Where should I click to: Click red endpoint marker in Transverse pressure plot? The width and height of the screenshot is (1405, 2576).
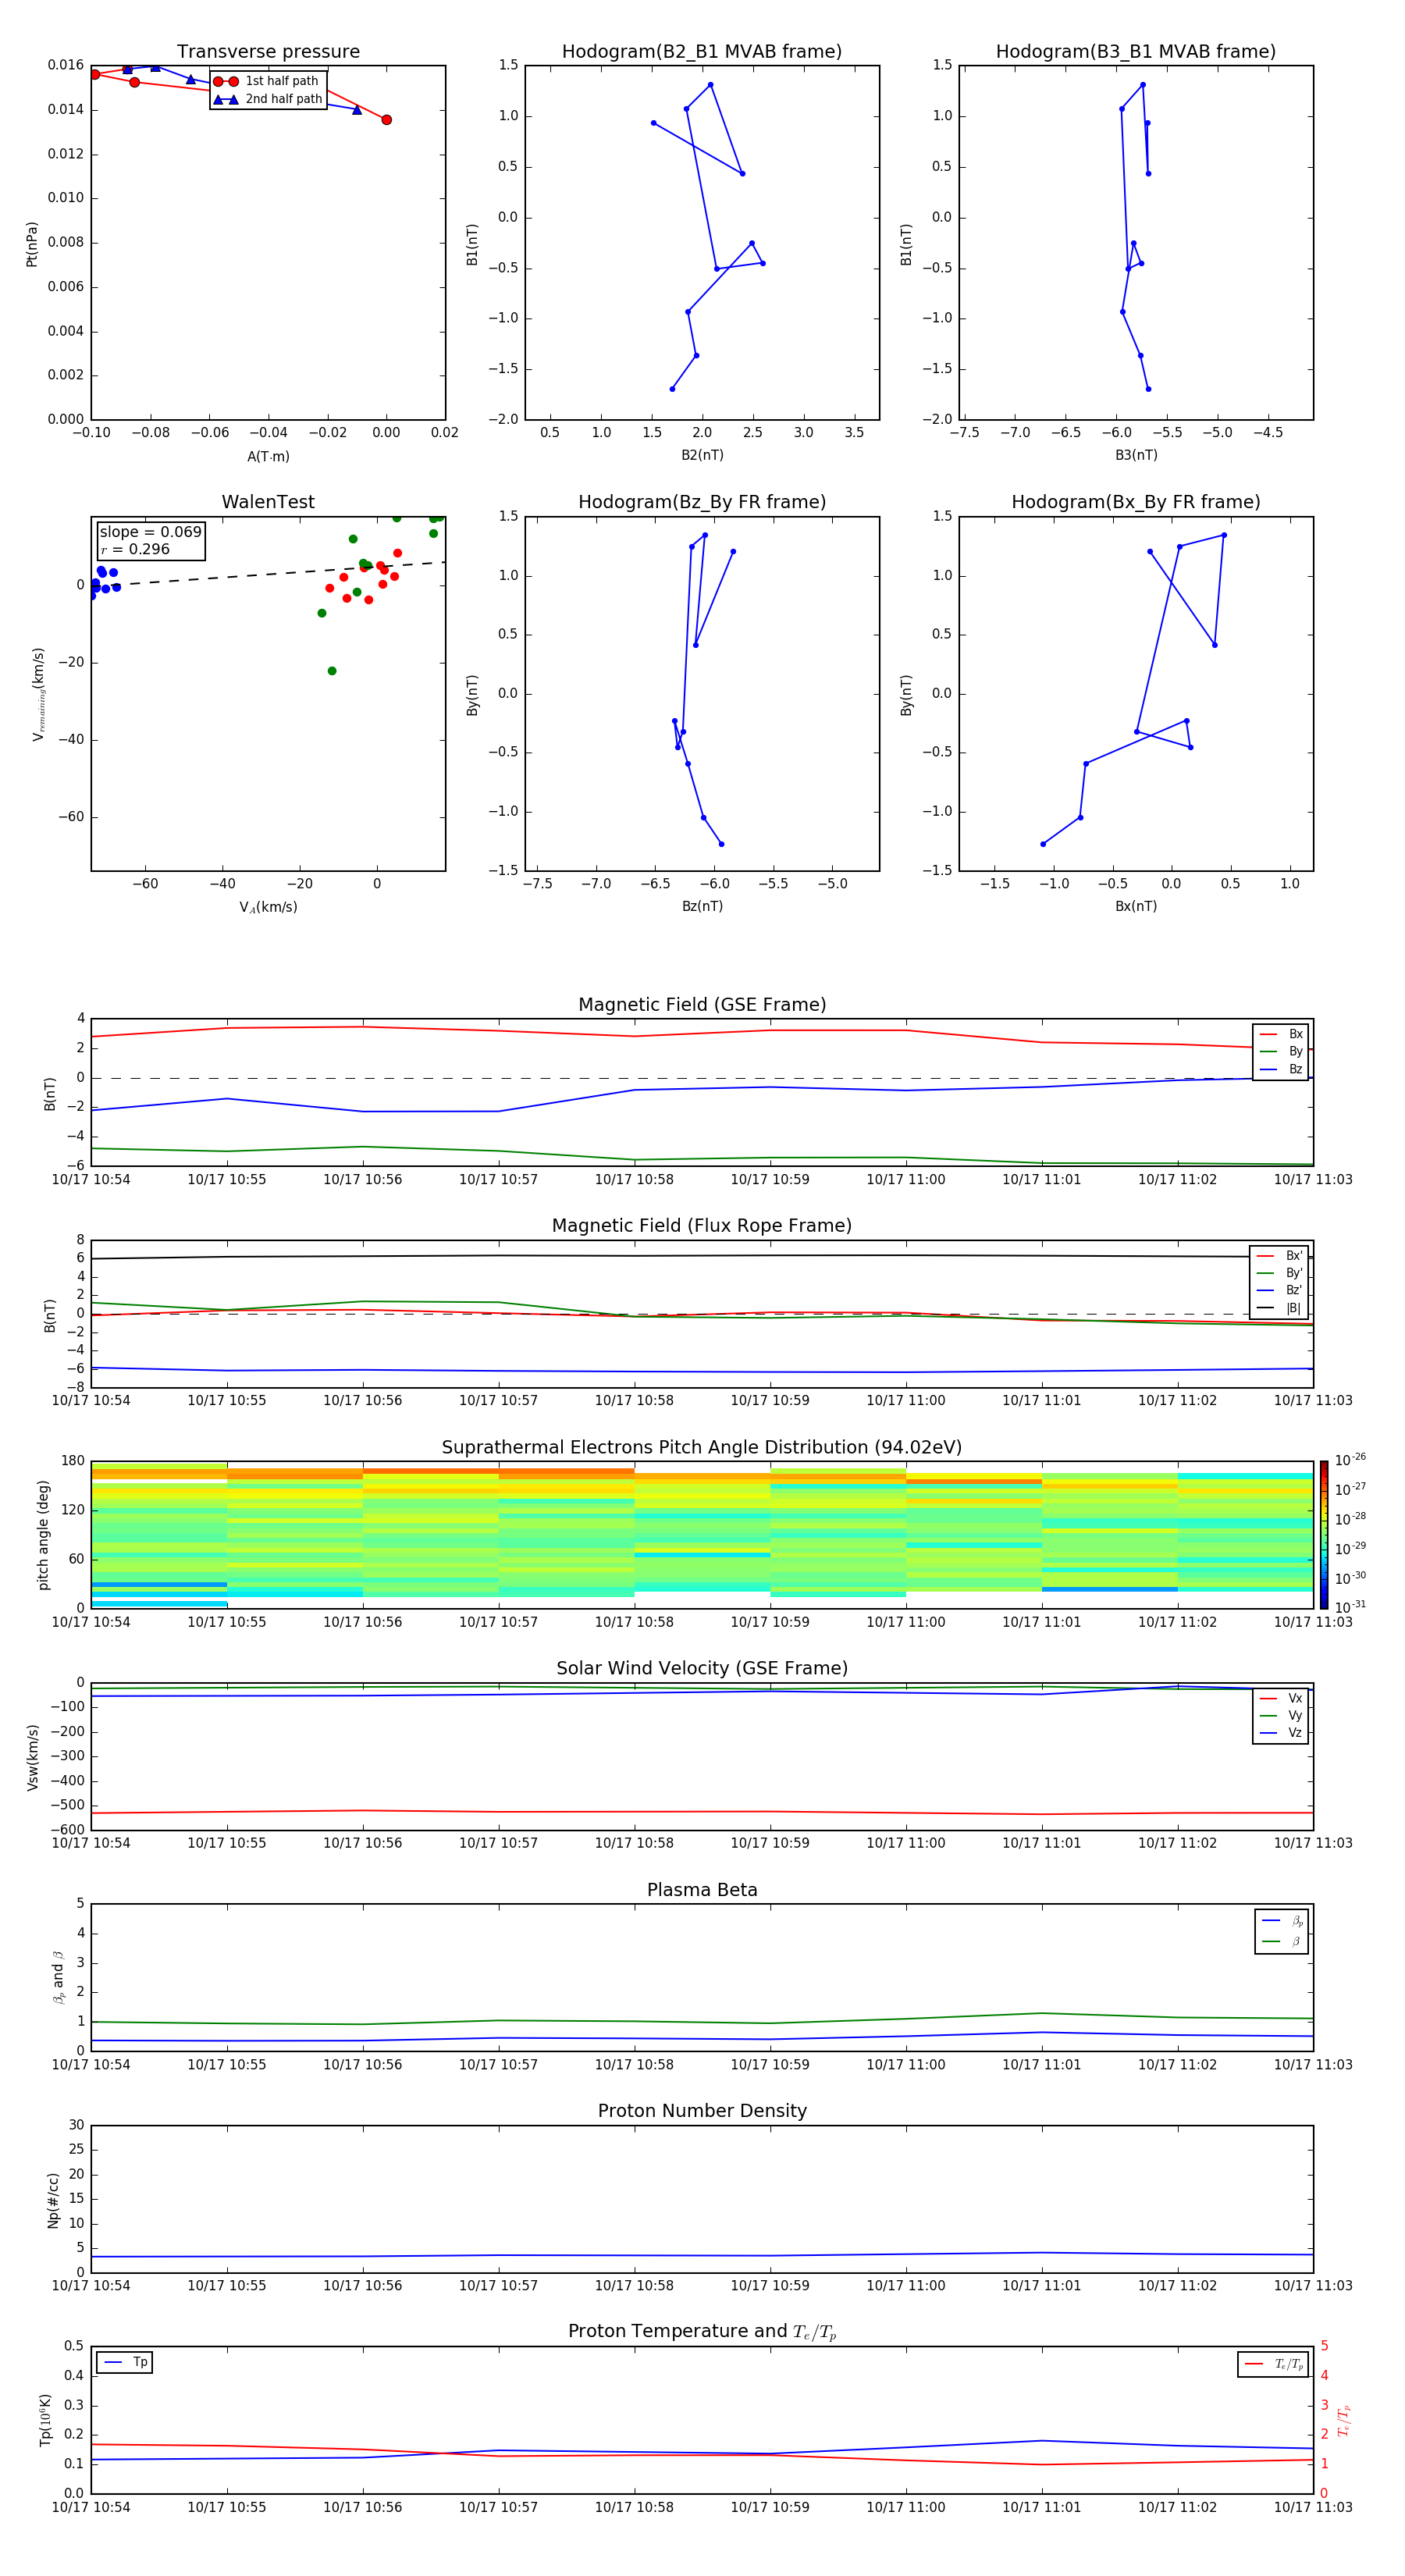tap(386, 120)
